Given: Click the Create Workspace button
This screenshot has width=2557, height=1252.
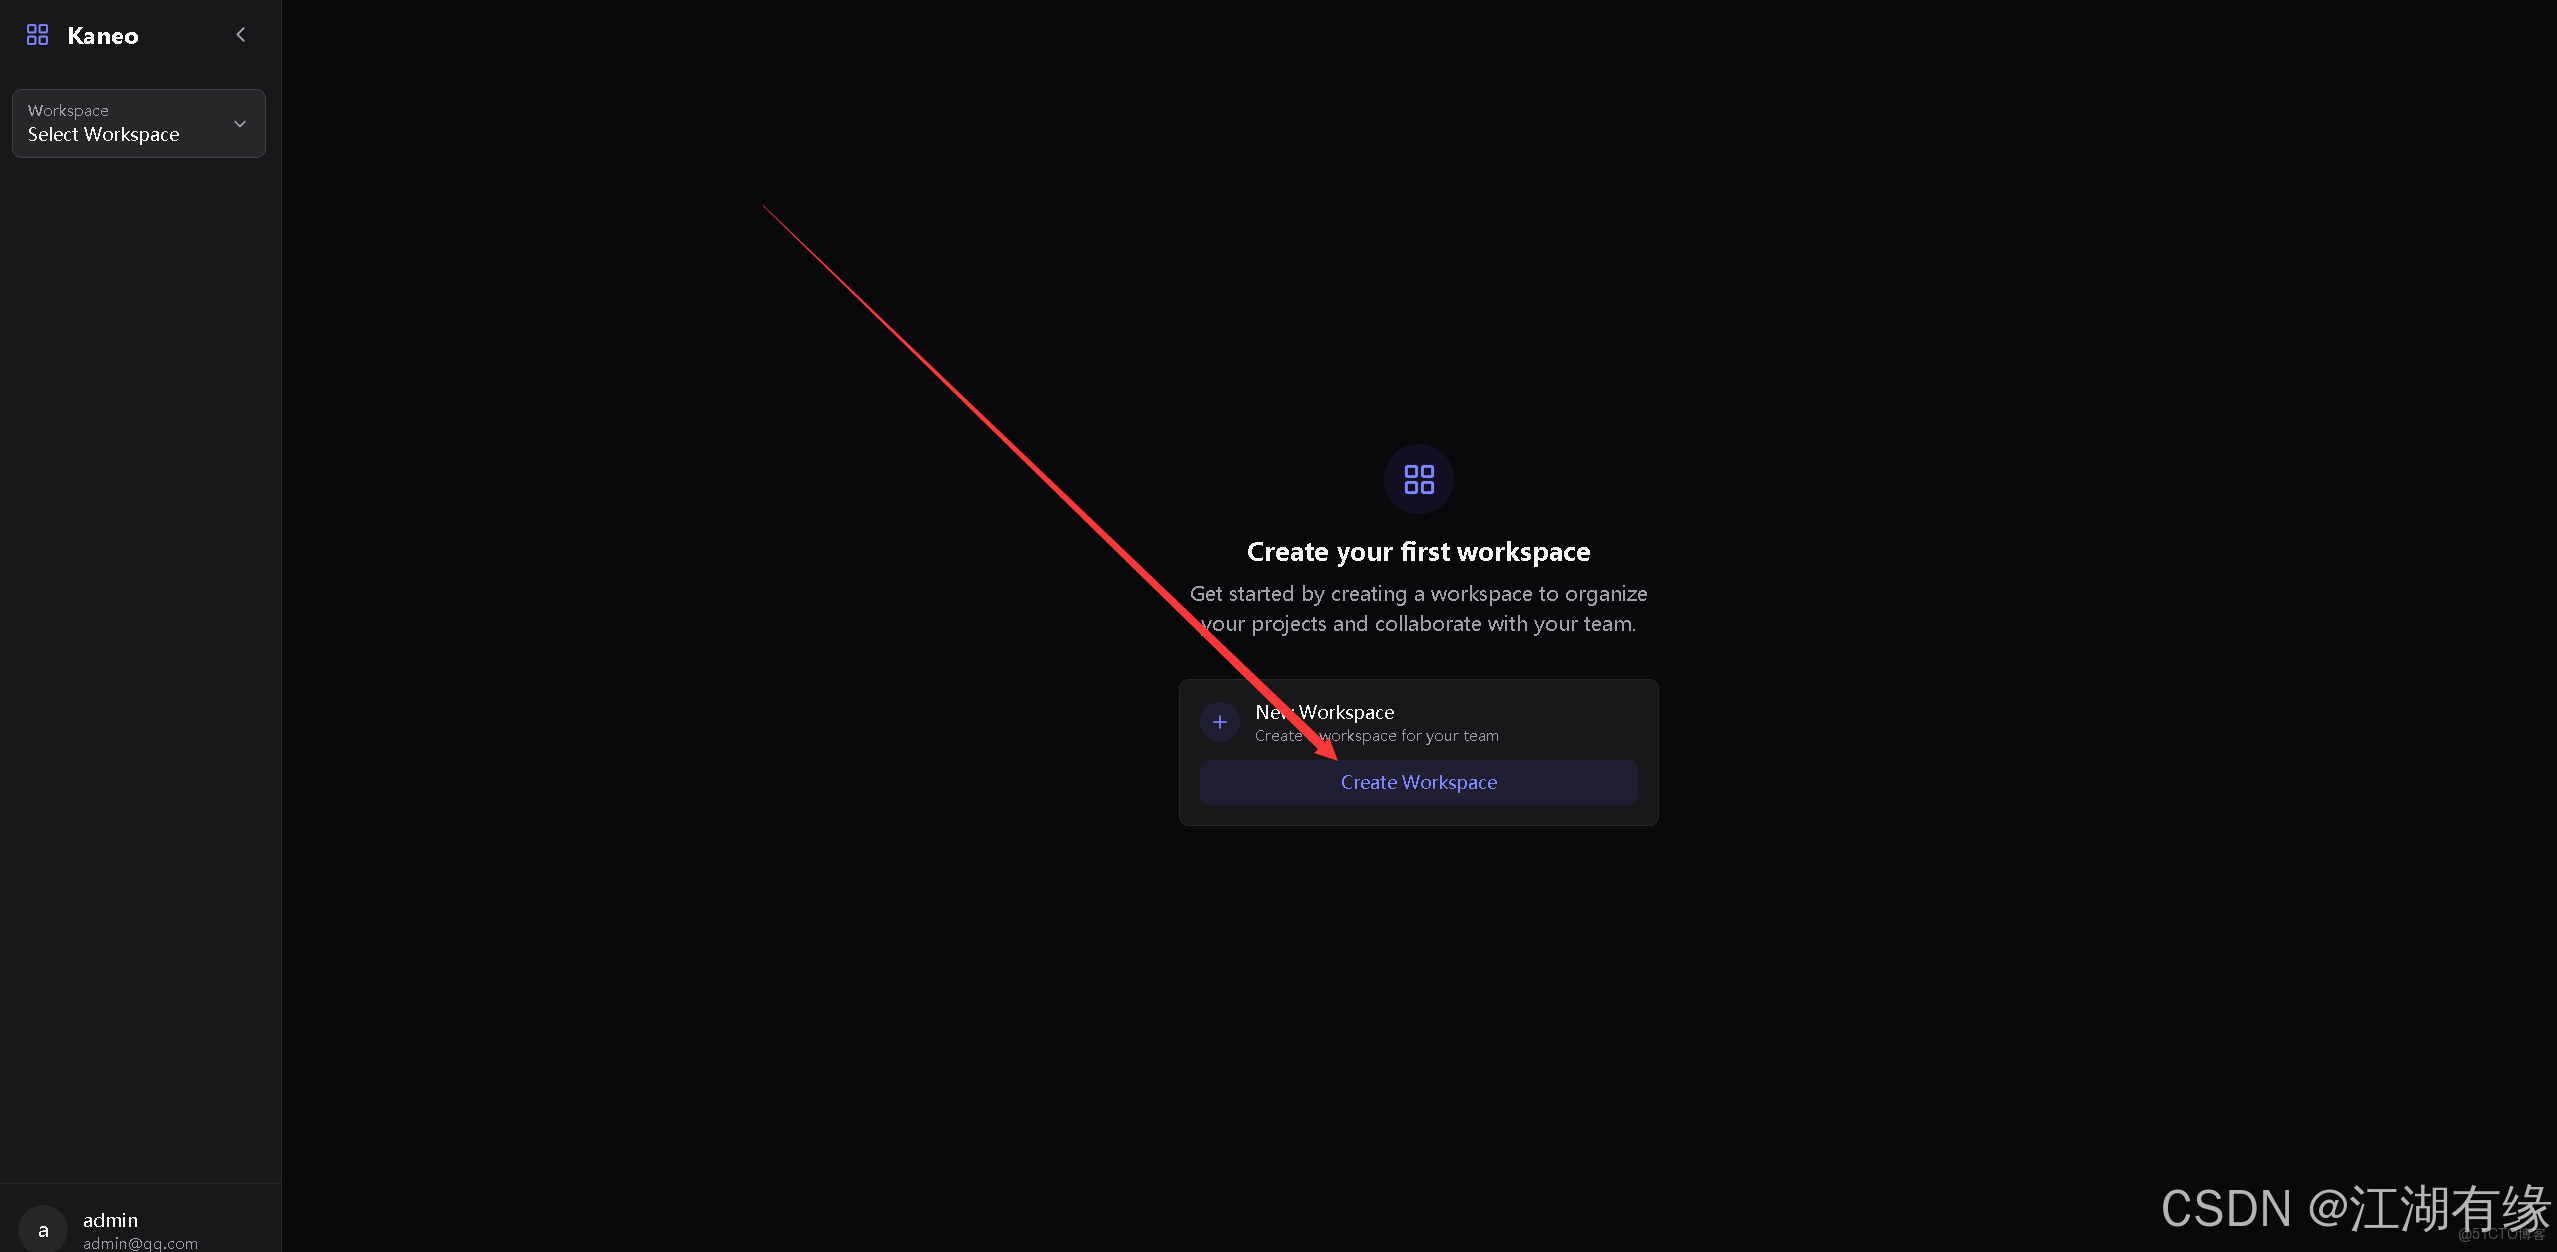Looking at the screenshot, I should 1418,782.
